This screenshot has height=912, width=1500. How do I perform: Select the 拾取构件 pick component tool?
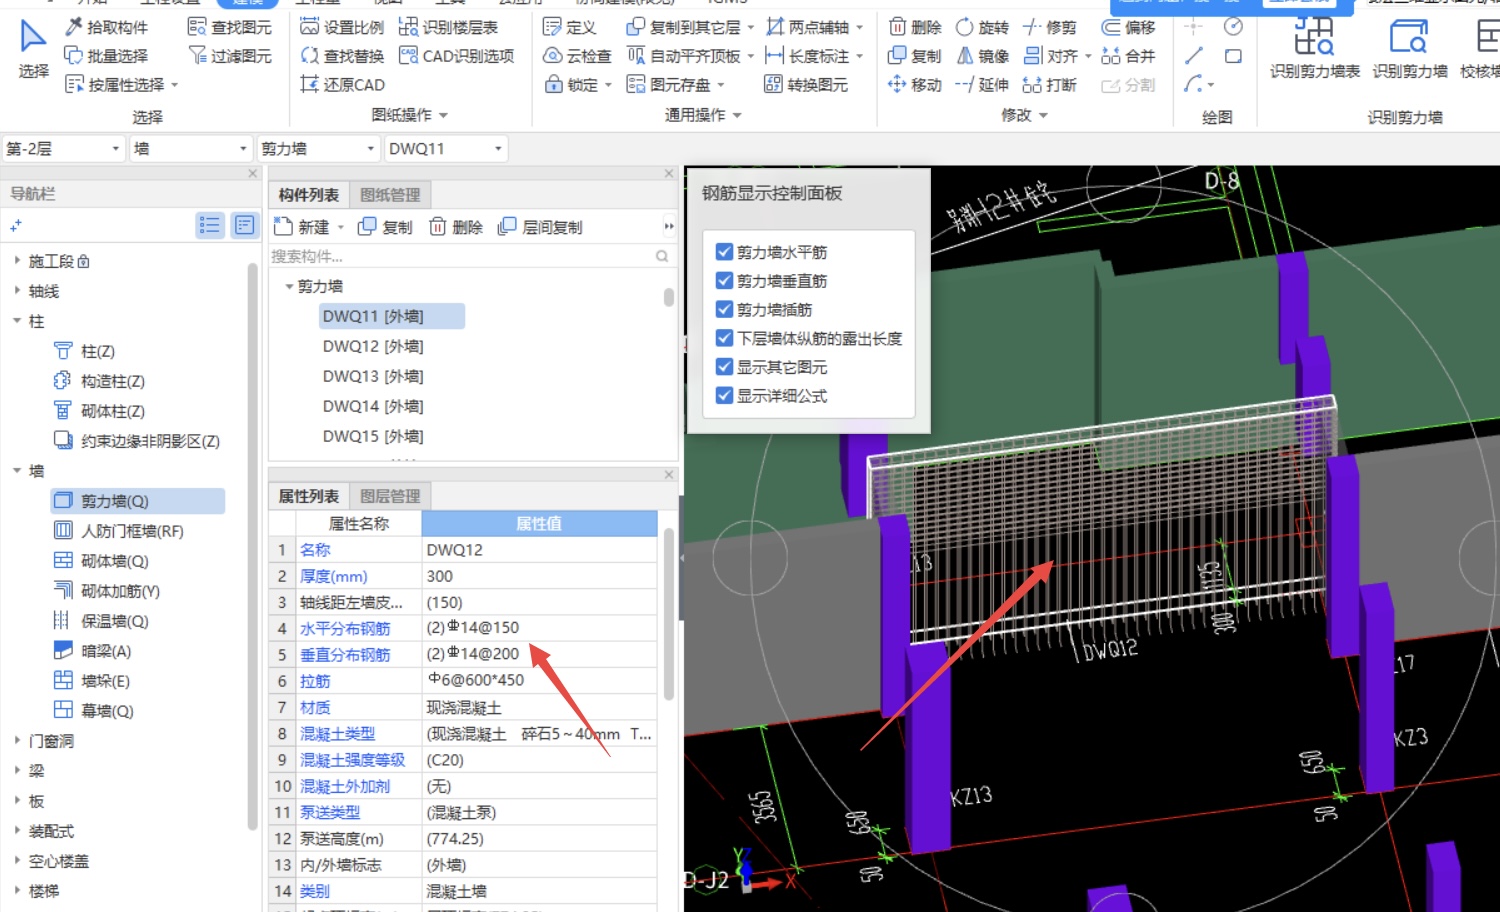tap(106, 27)
